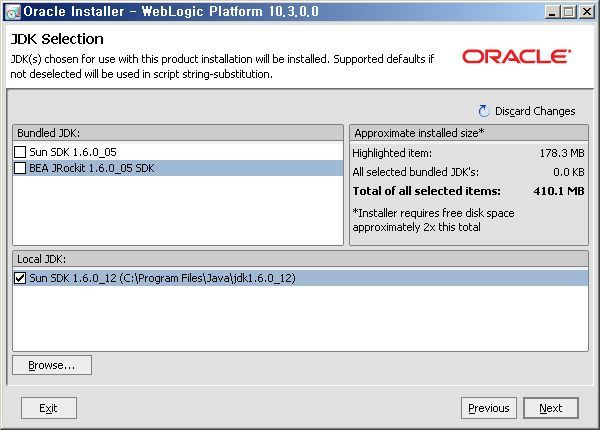
Task: Click the 'Local JDK:' list header
Action: coord(300,259)
